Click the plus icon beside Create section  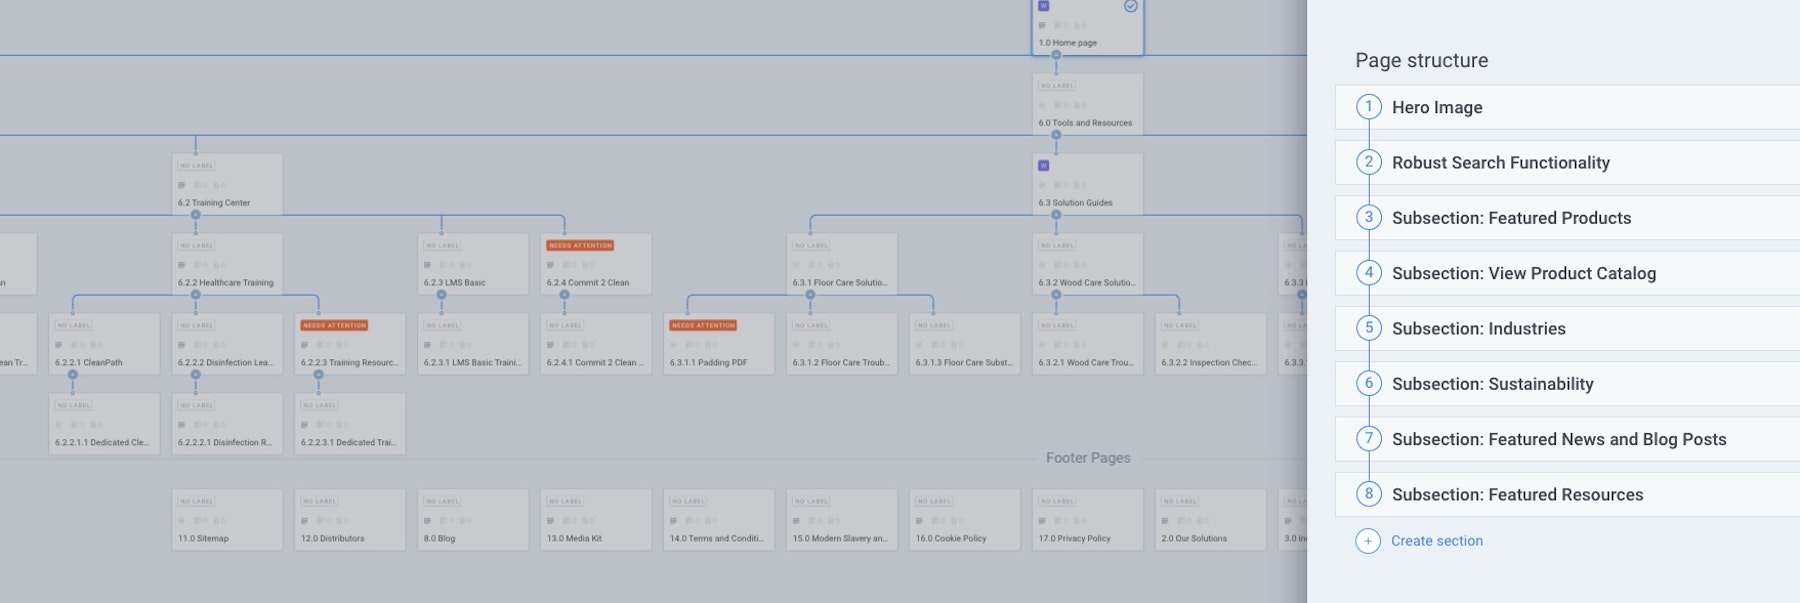1368,541
